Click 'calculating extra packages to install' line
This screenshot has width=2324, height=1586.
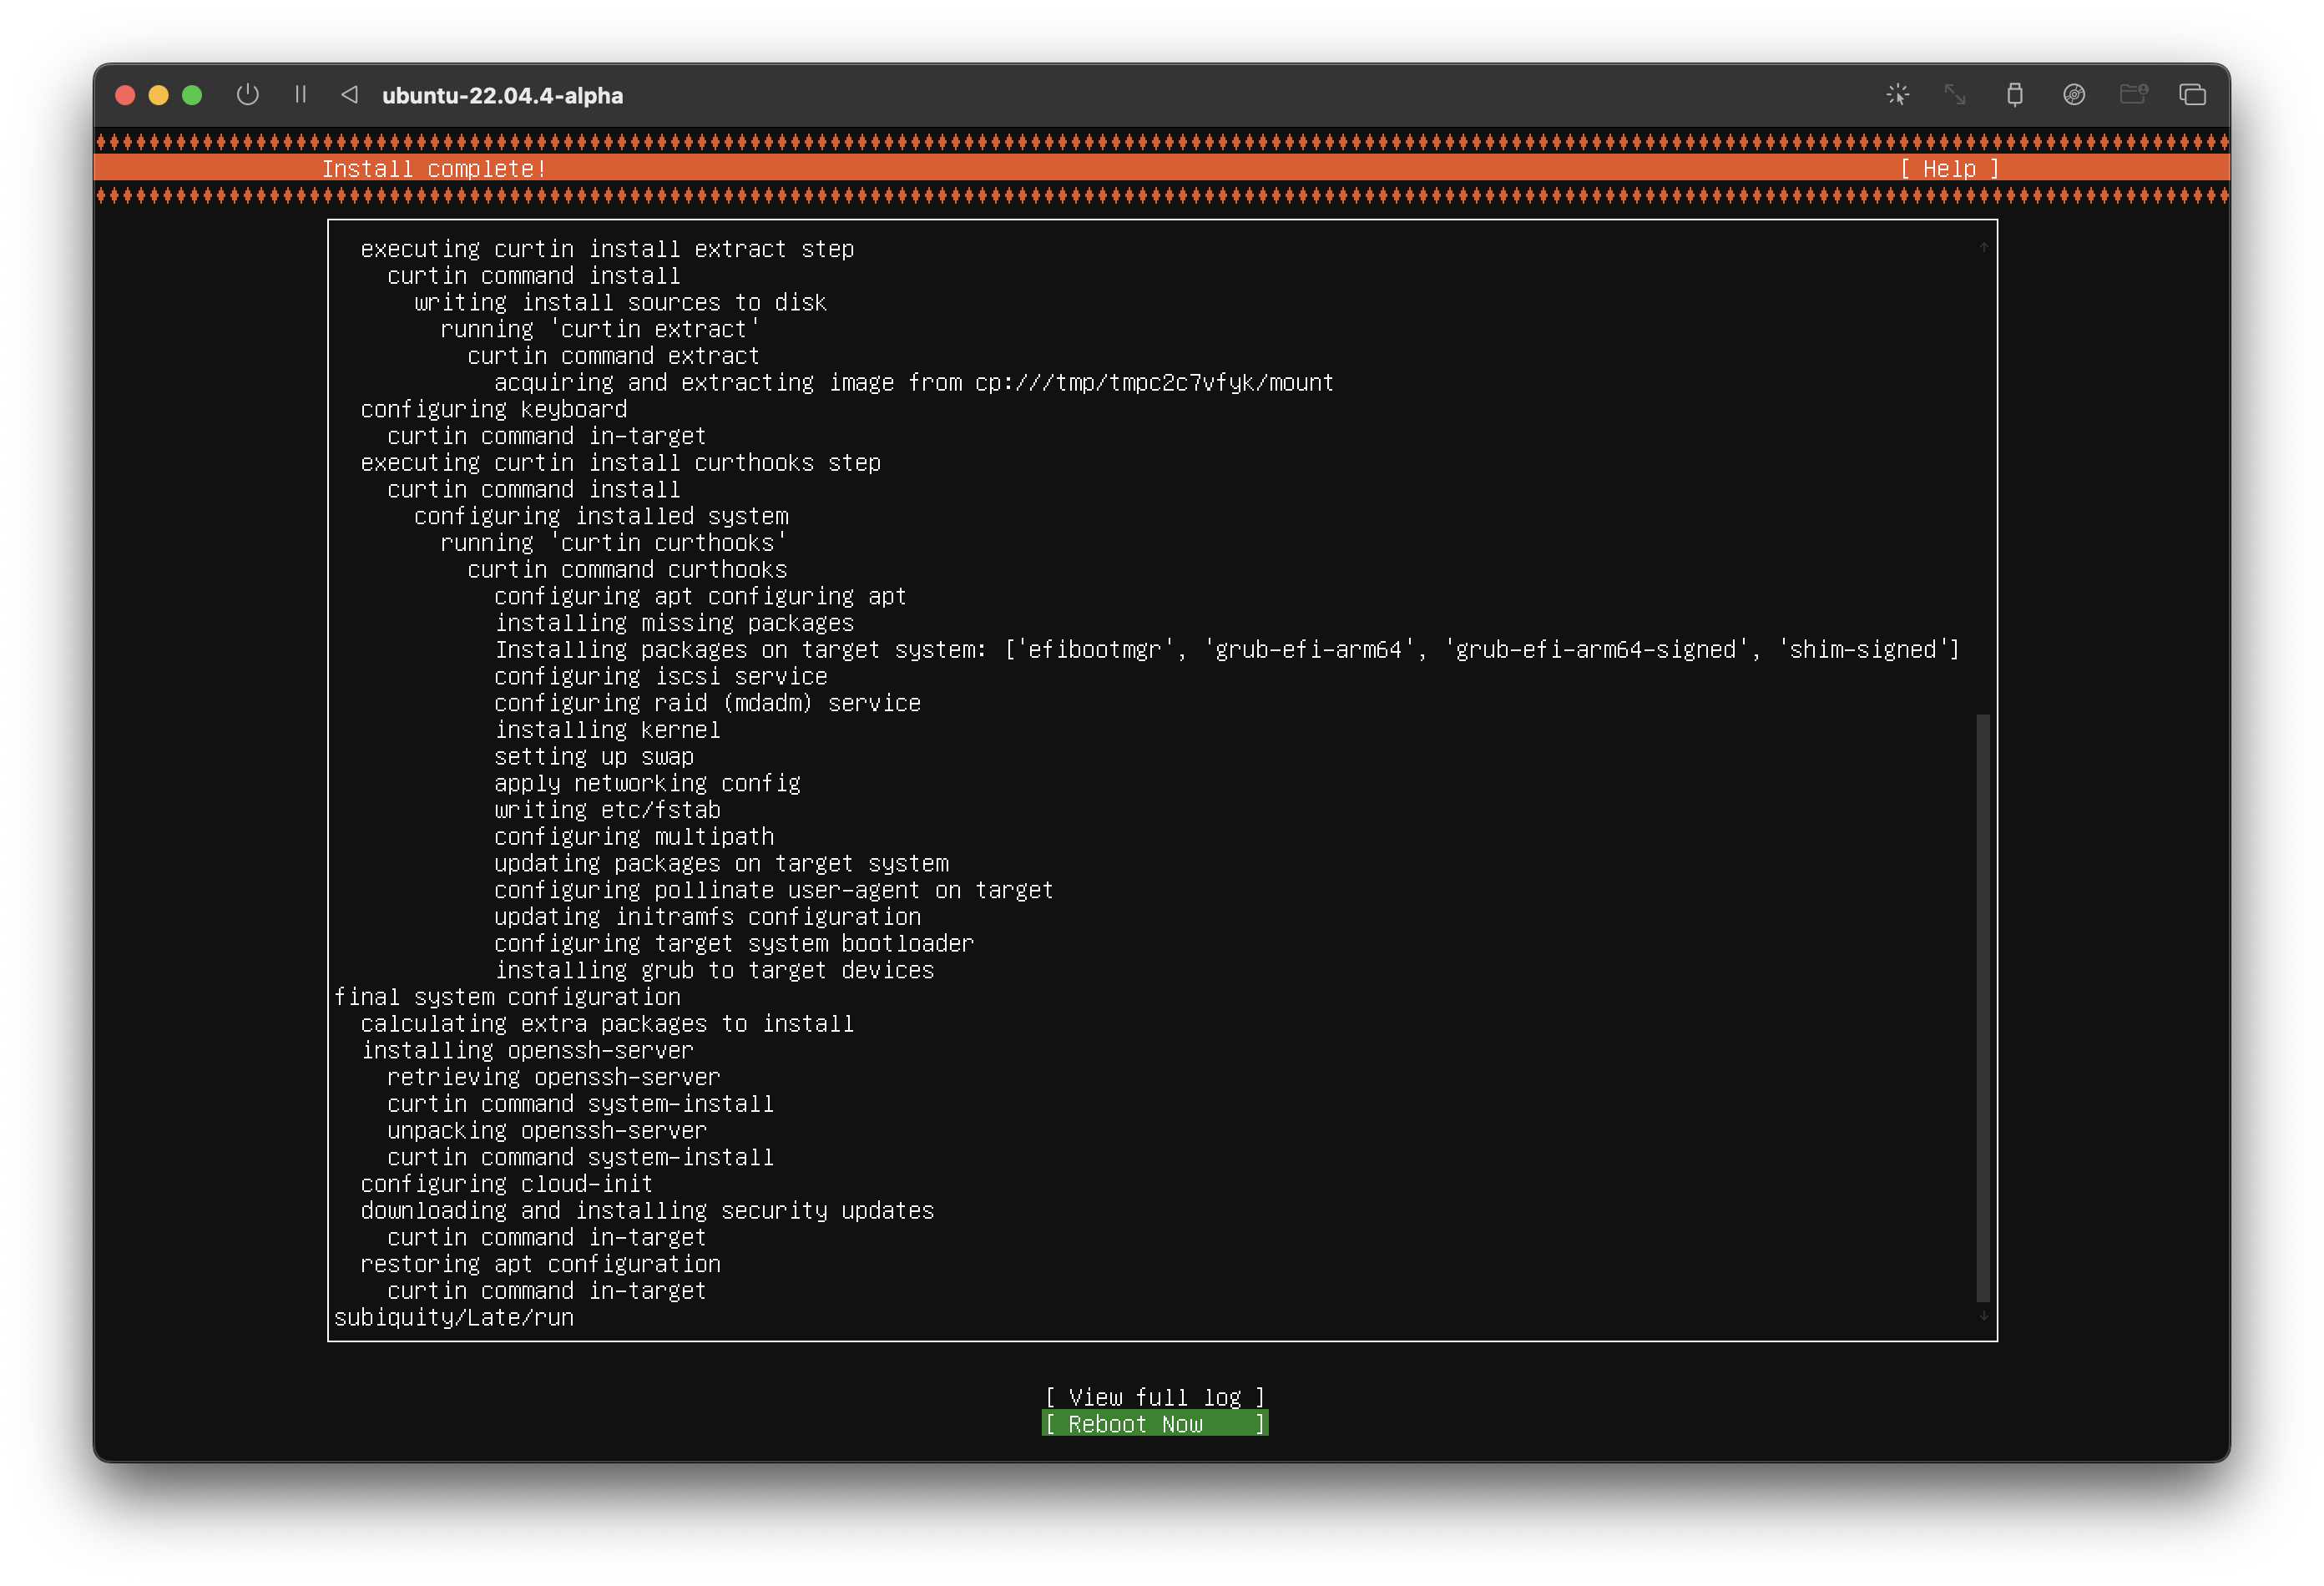click(x=607, y=1024)
